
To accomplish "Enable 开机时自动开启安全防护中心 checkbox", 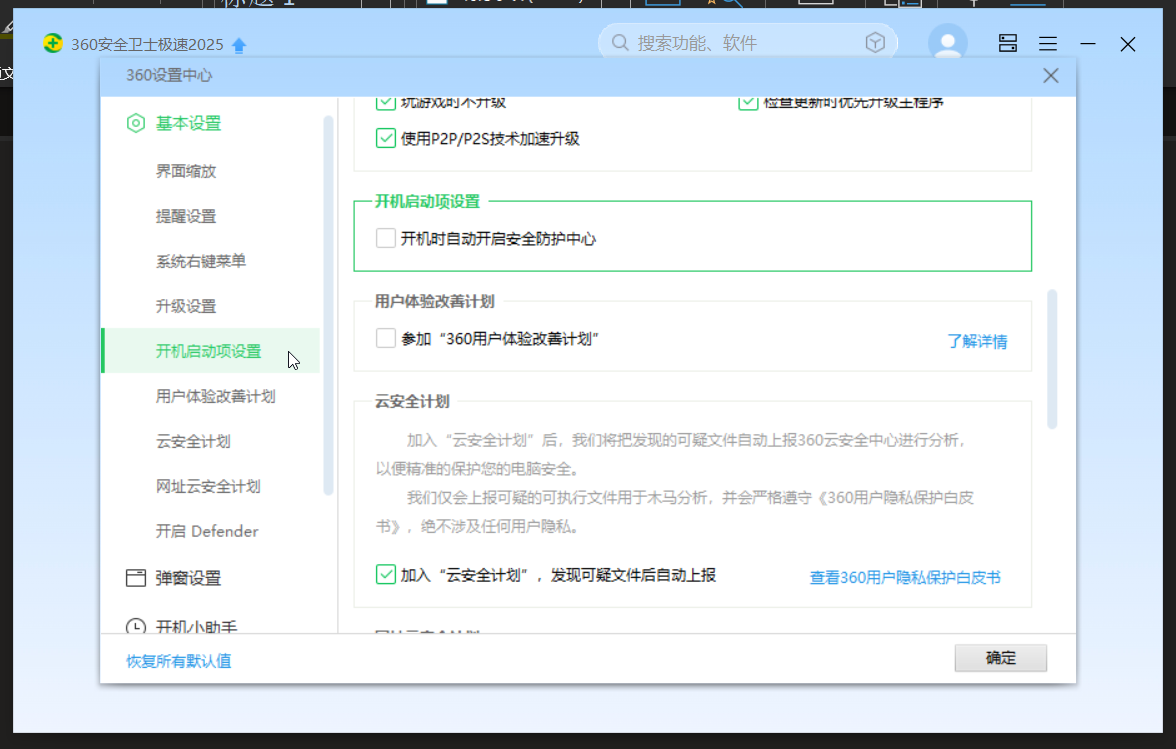I will [386, 238].
